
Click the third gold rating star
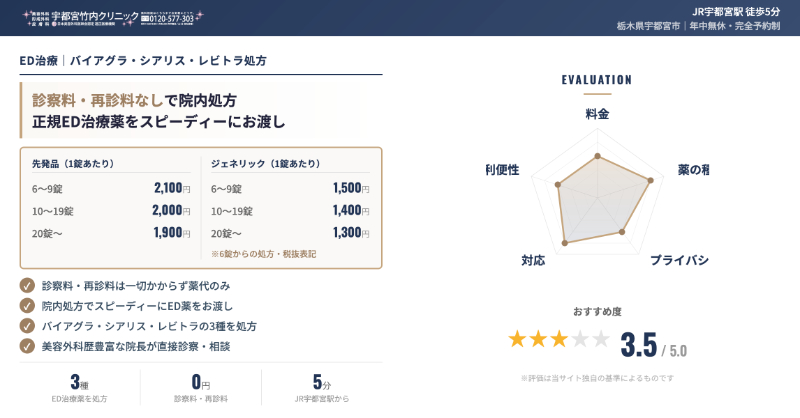coord(559,339)
